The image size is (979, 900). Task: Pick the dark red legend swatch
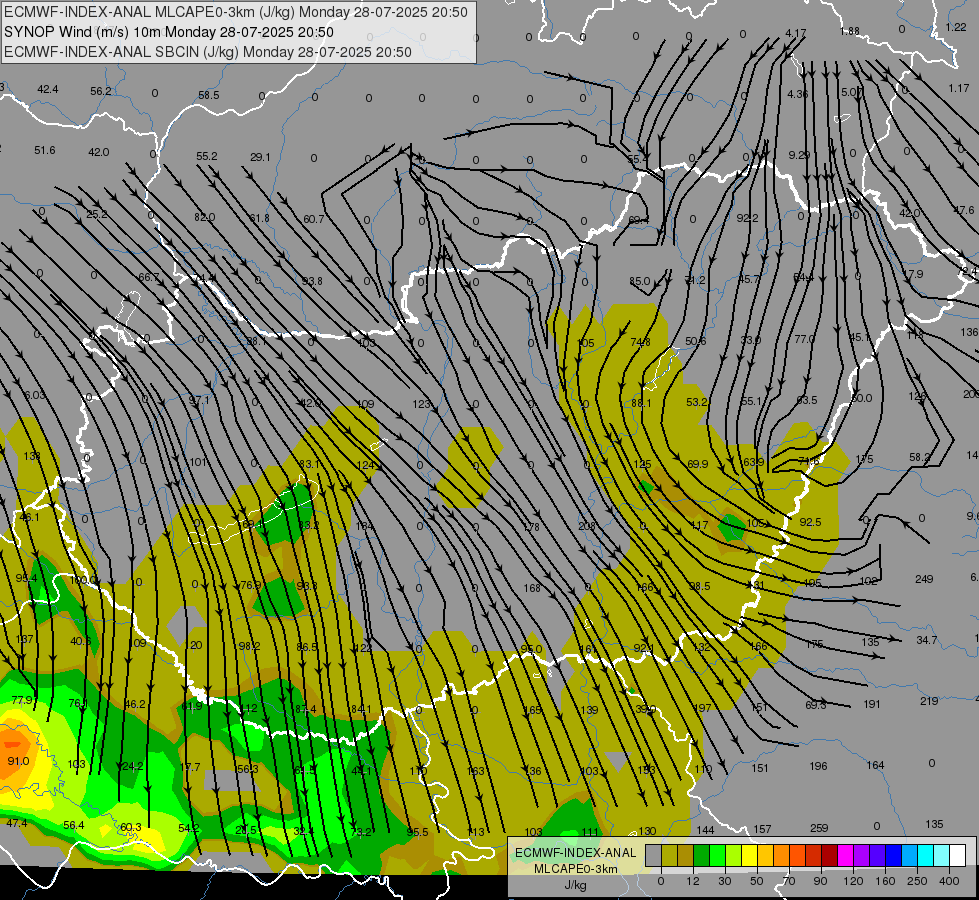829,855
